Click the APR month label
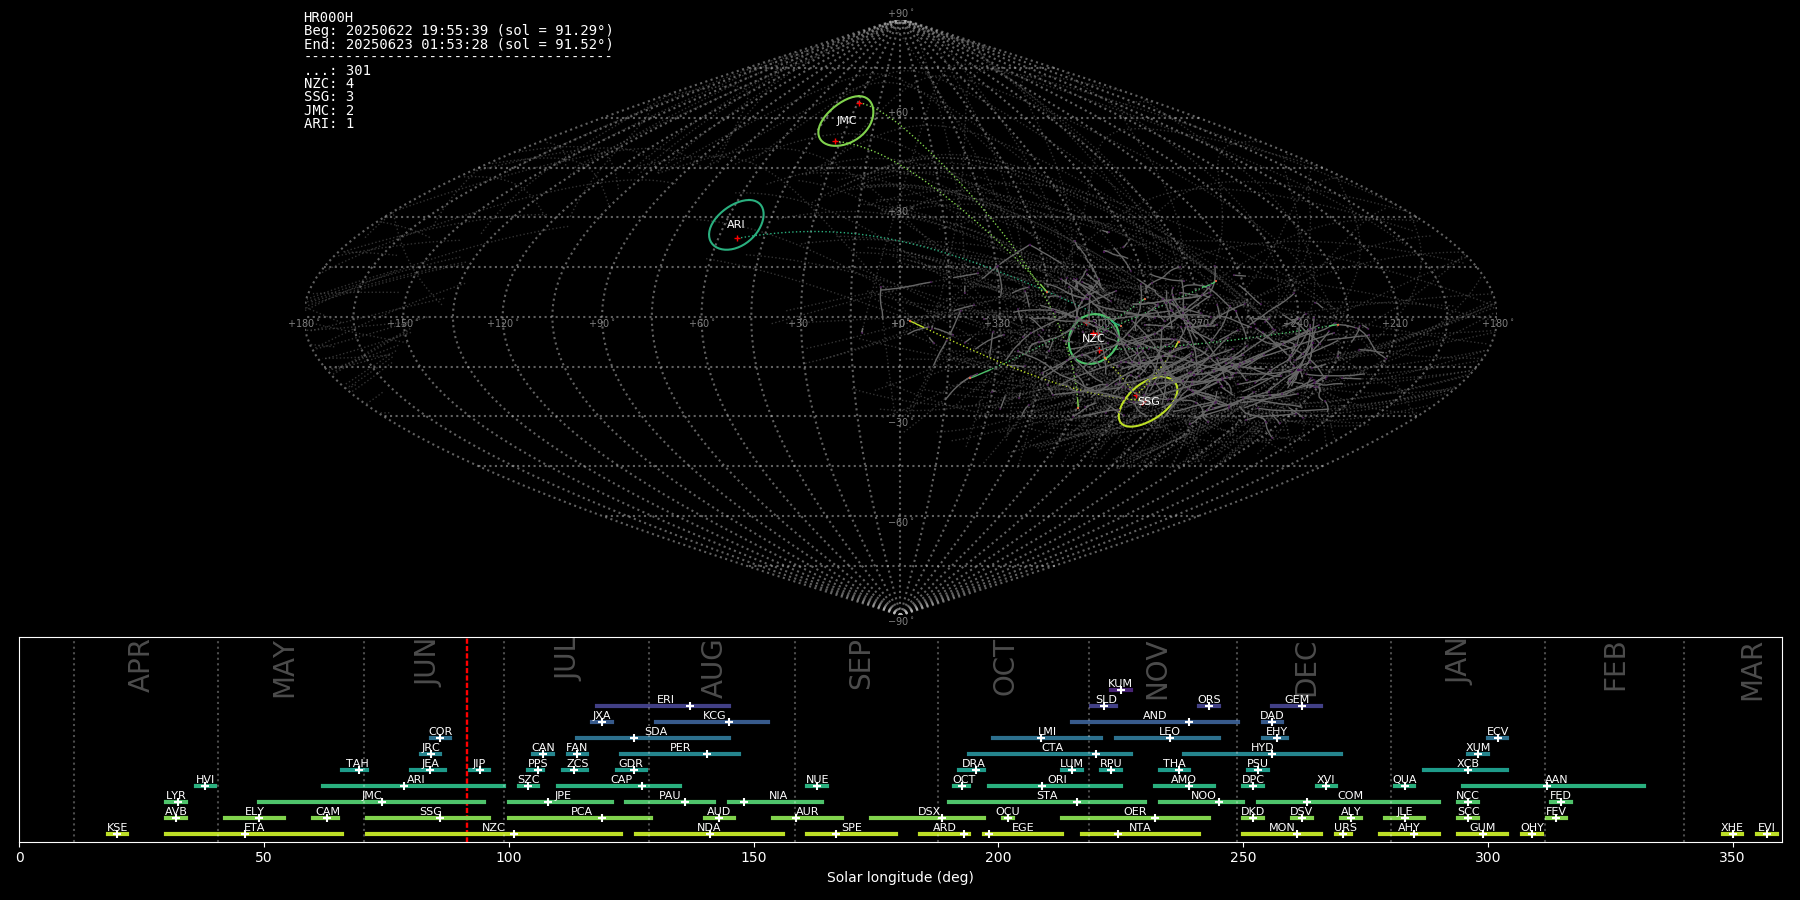The width and height of the screenshot is (1800, 900). pyautogui.click(x=140, y=665)
